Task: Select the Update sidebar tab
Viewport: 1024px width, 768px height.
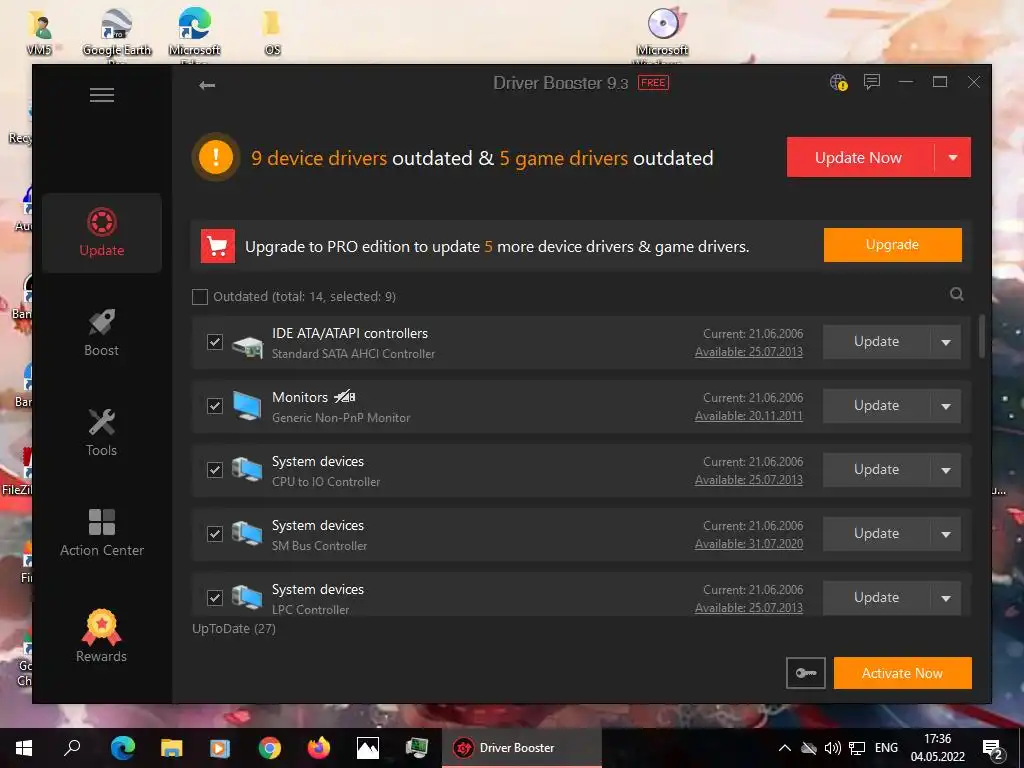Action: (102, 232)
